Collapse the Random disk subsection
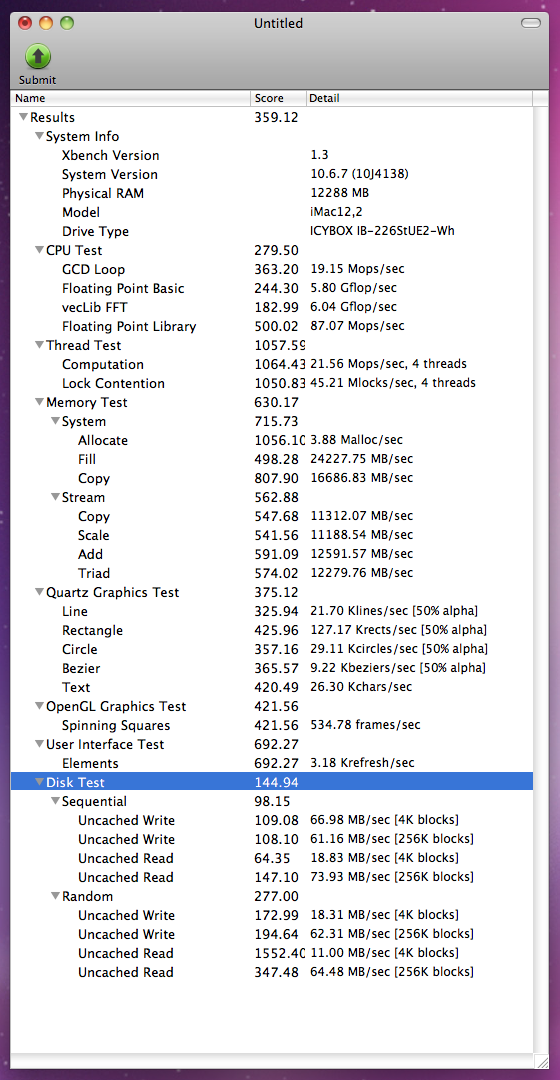560x1080 pixels. (x=55, y=897)
